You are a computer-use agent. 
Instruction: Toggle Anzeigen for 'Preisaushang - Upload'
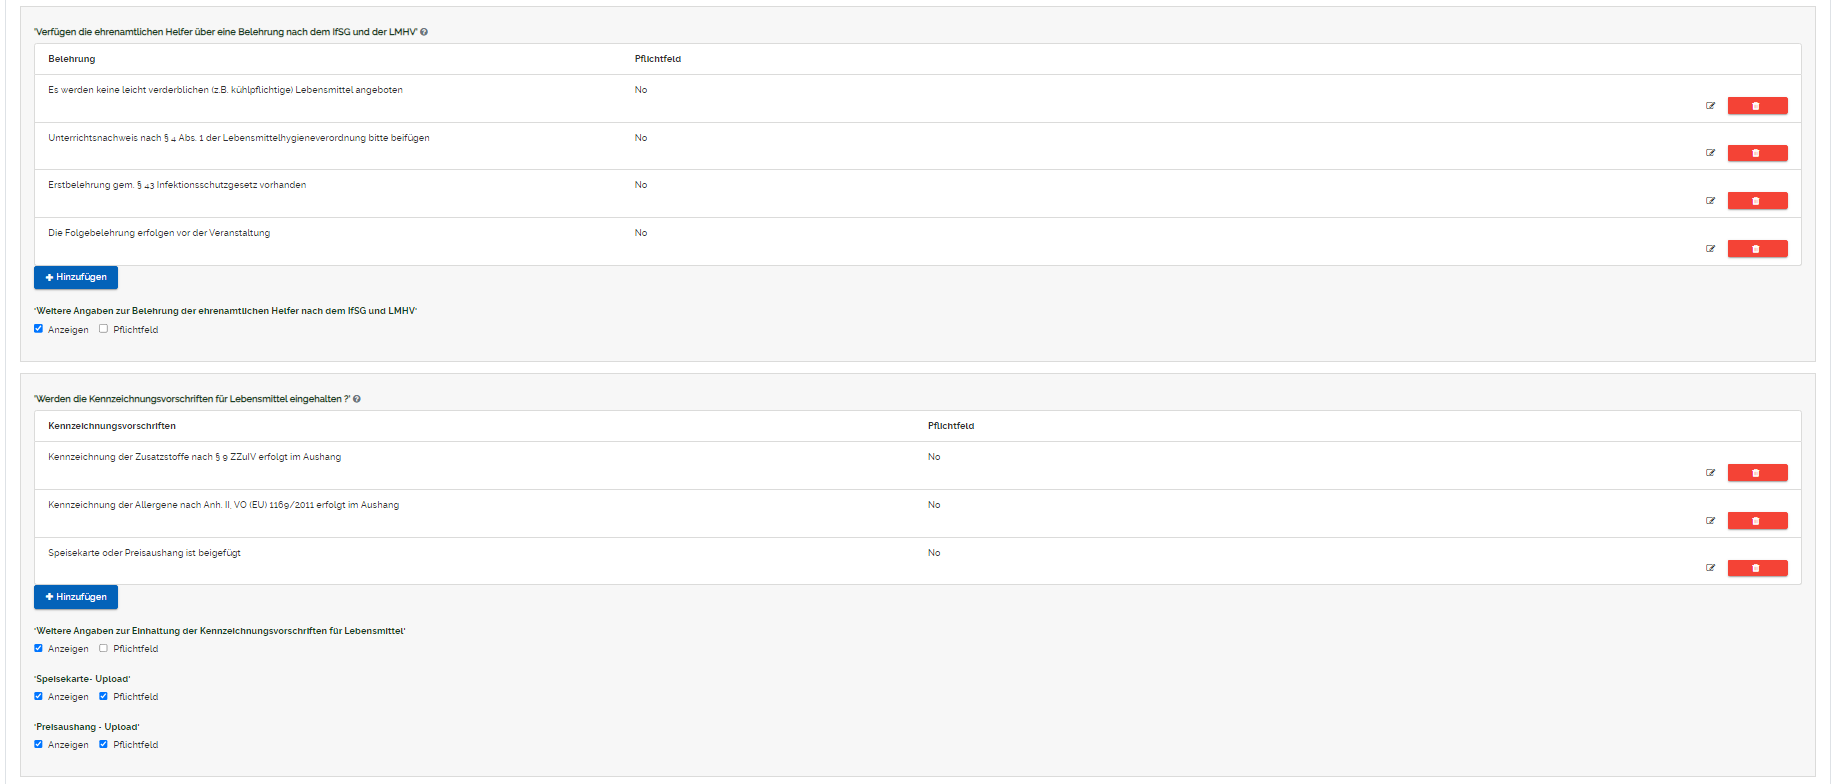pyautogui.click(x=39, y=744)
